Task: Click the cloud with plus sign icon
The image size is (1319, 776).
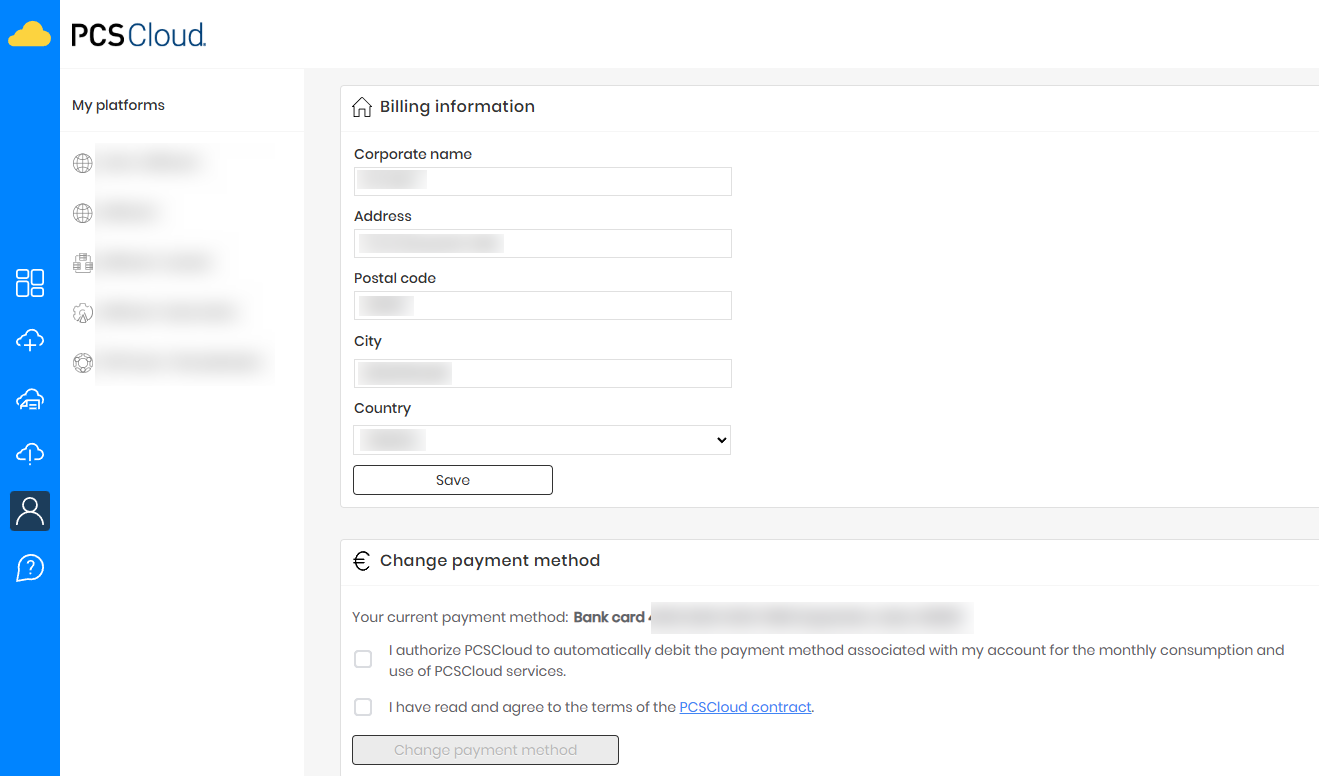Action: pos(30,340)
